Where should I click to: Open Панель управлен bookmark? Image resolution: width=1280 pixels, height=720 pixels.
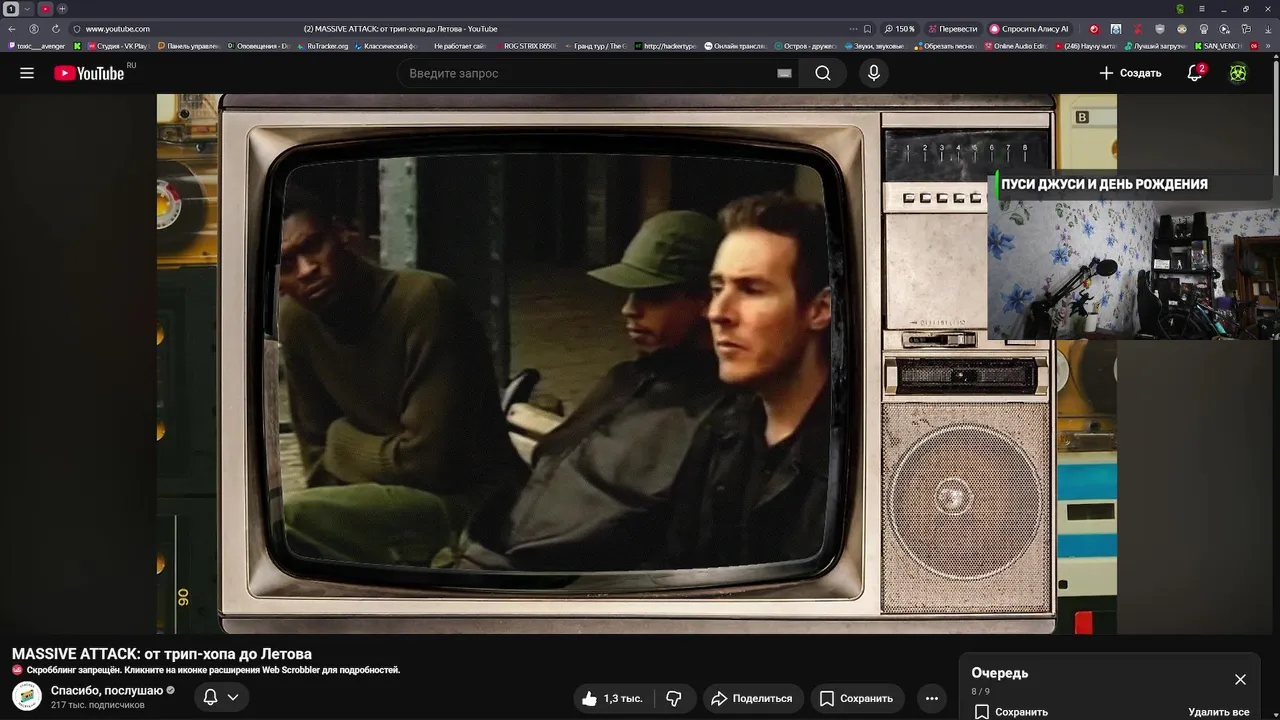[187, 46]
